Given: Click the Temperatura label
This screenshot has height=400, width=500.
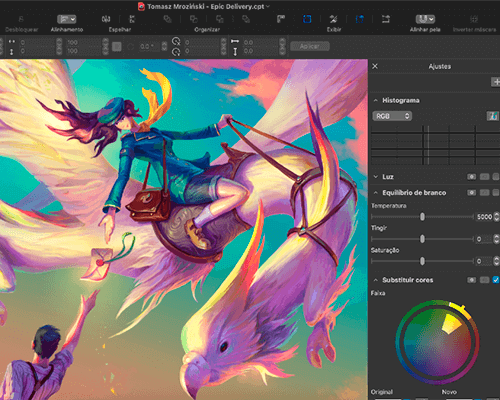Looking at the screenshot, I should click(x=389, y=206).
